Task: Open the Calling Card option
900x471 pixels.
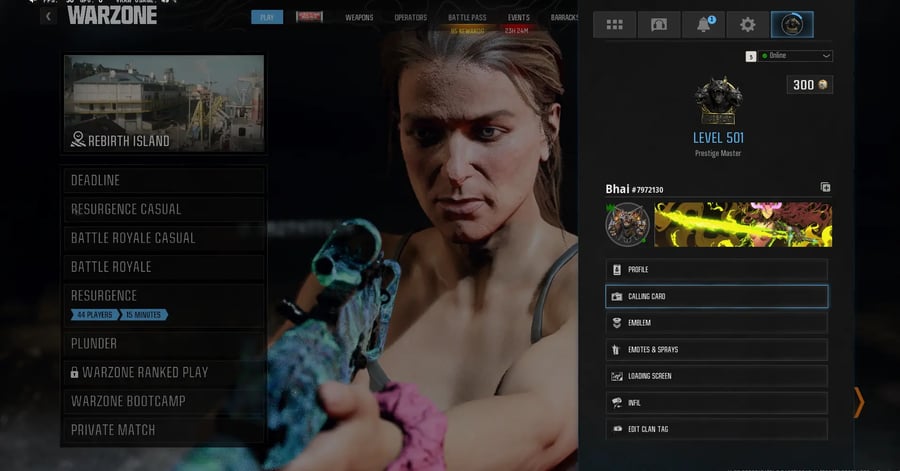Action: click(x=716, y=297)
